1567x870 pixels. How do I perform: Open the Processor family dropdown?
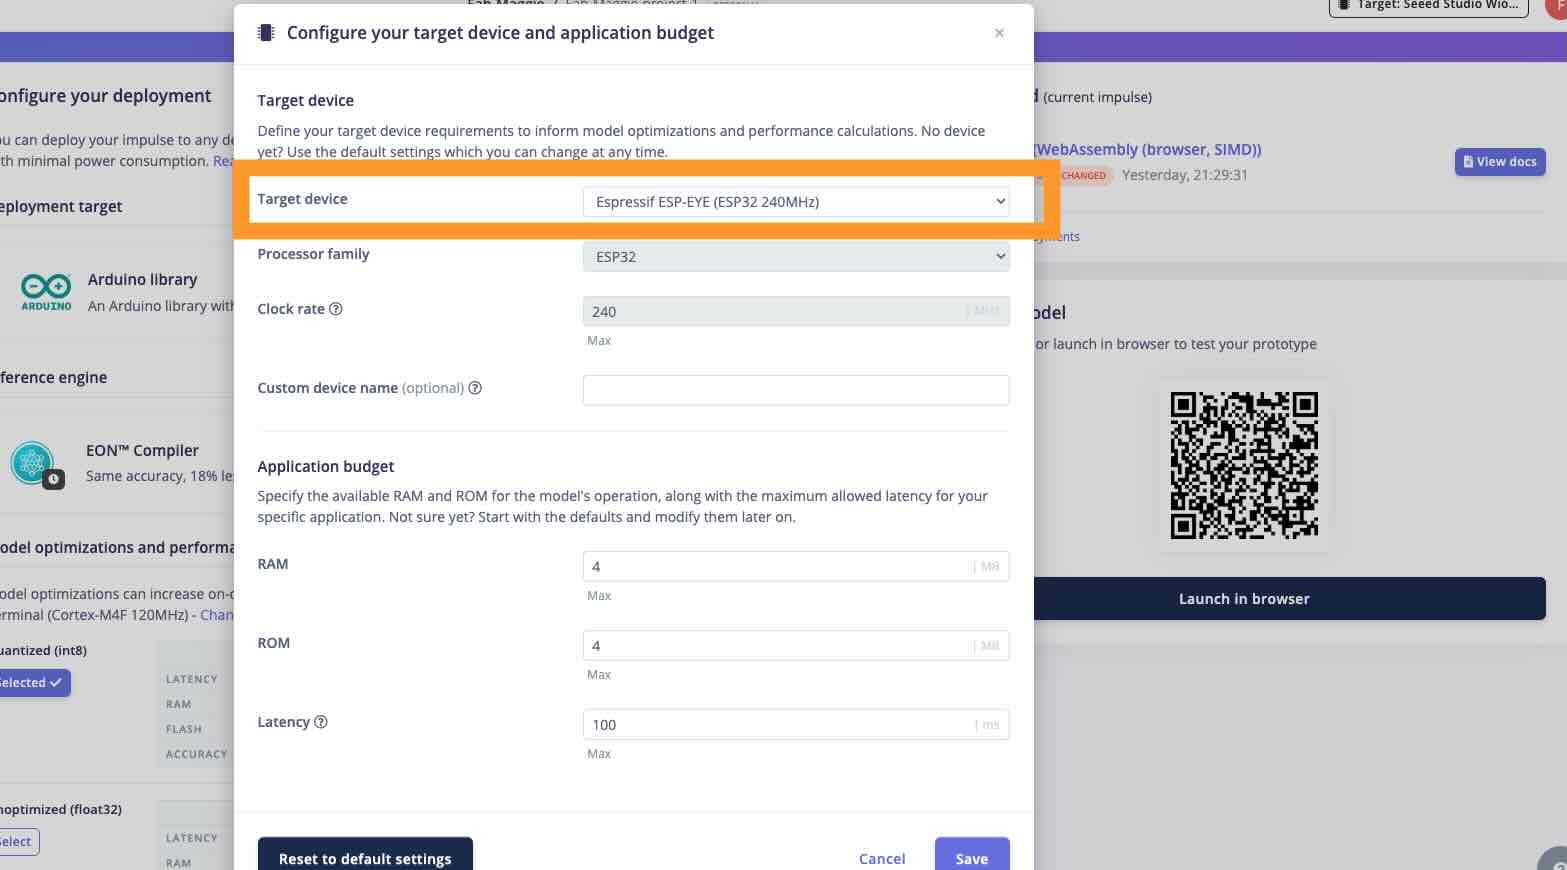(796, 257)
